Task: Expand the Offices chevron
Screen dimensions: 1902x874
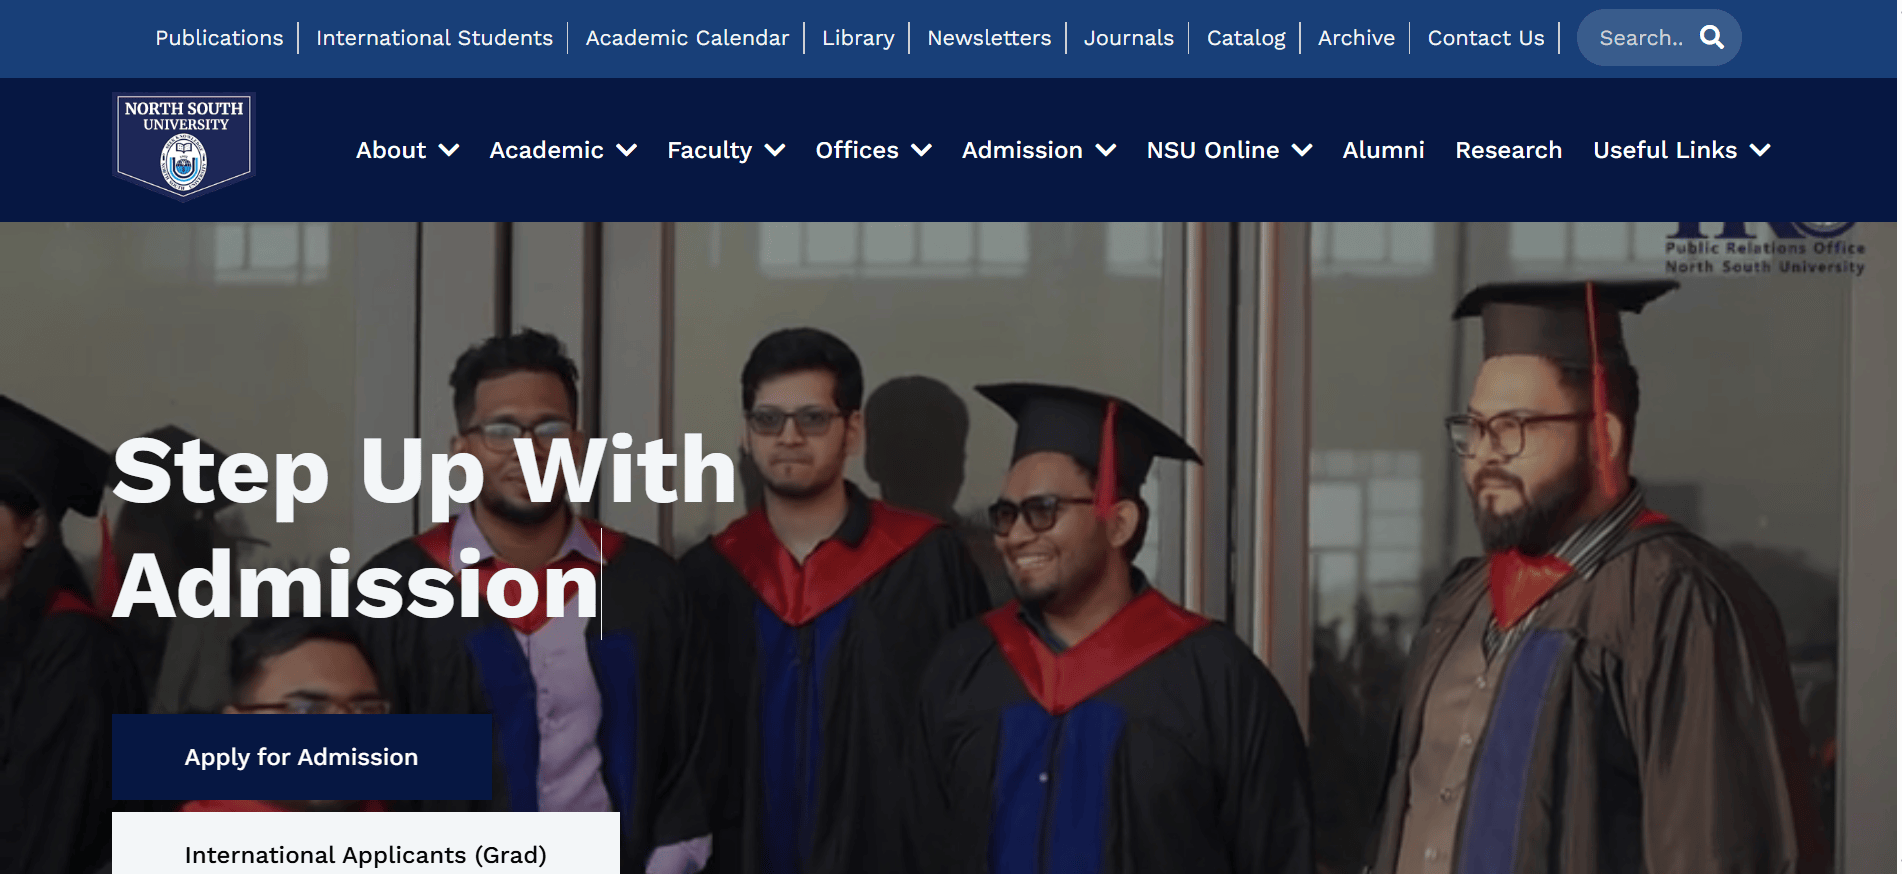Action: pos(922,150)
